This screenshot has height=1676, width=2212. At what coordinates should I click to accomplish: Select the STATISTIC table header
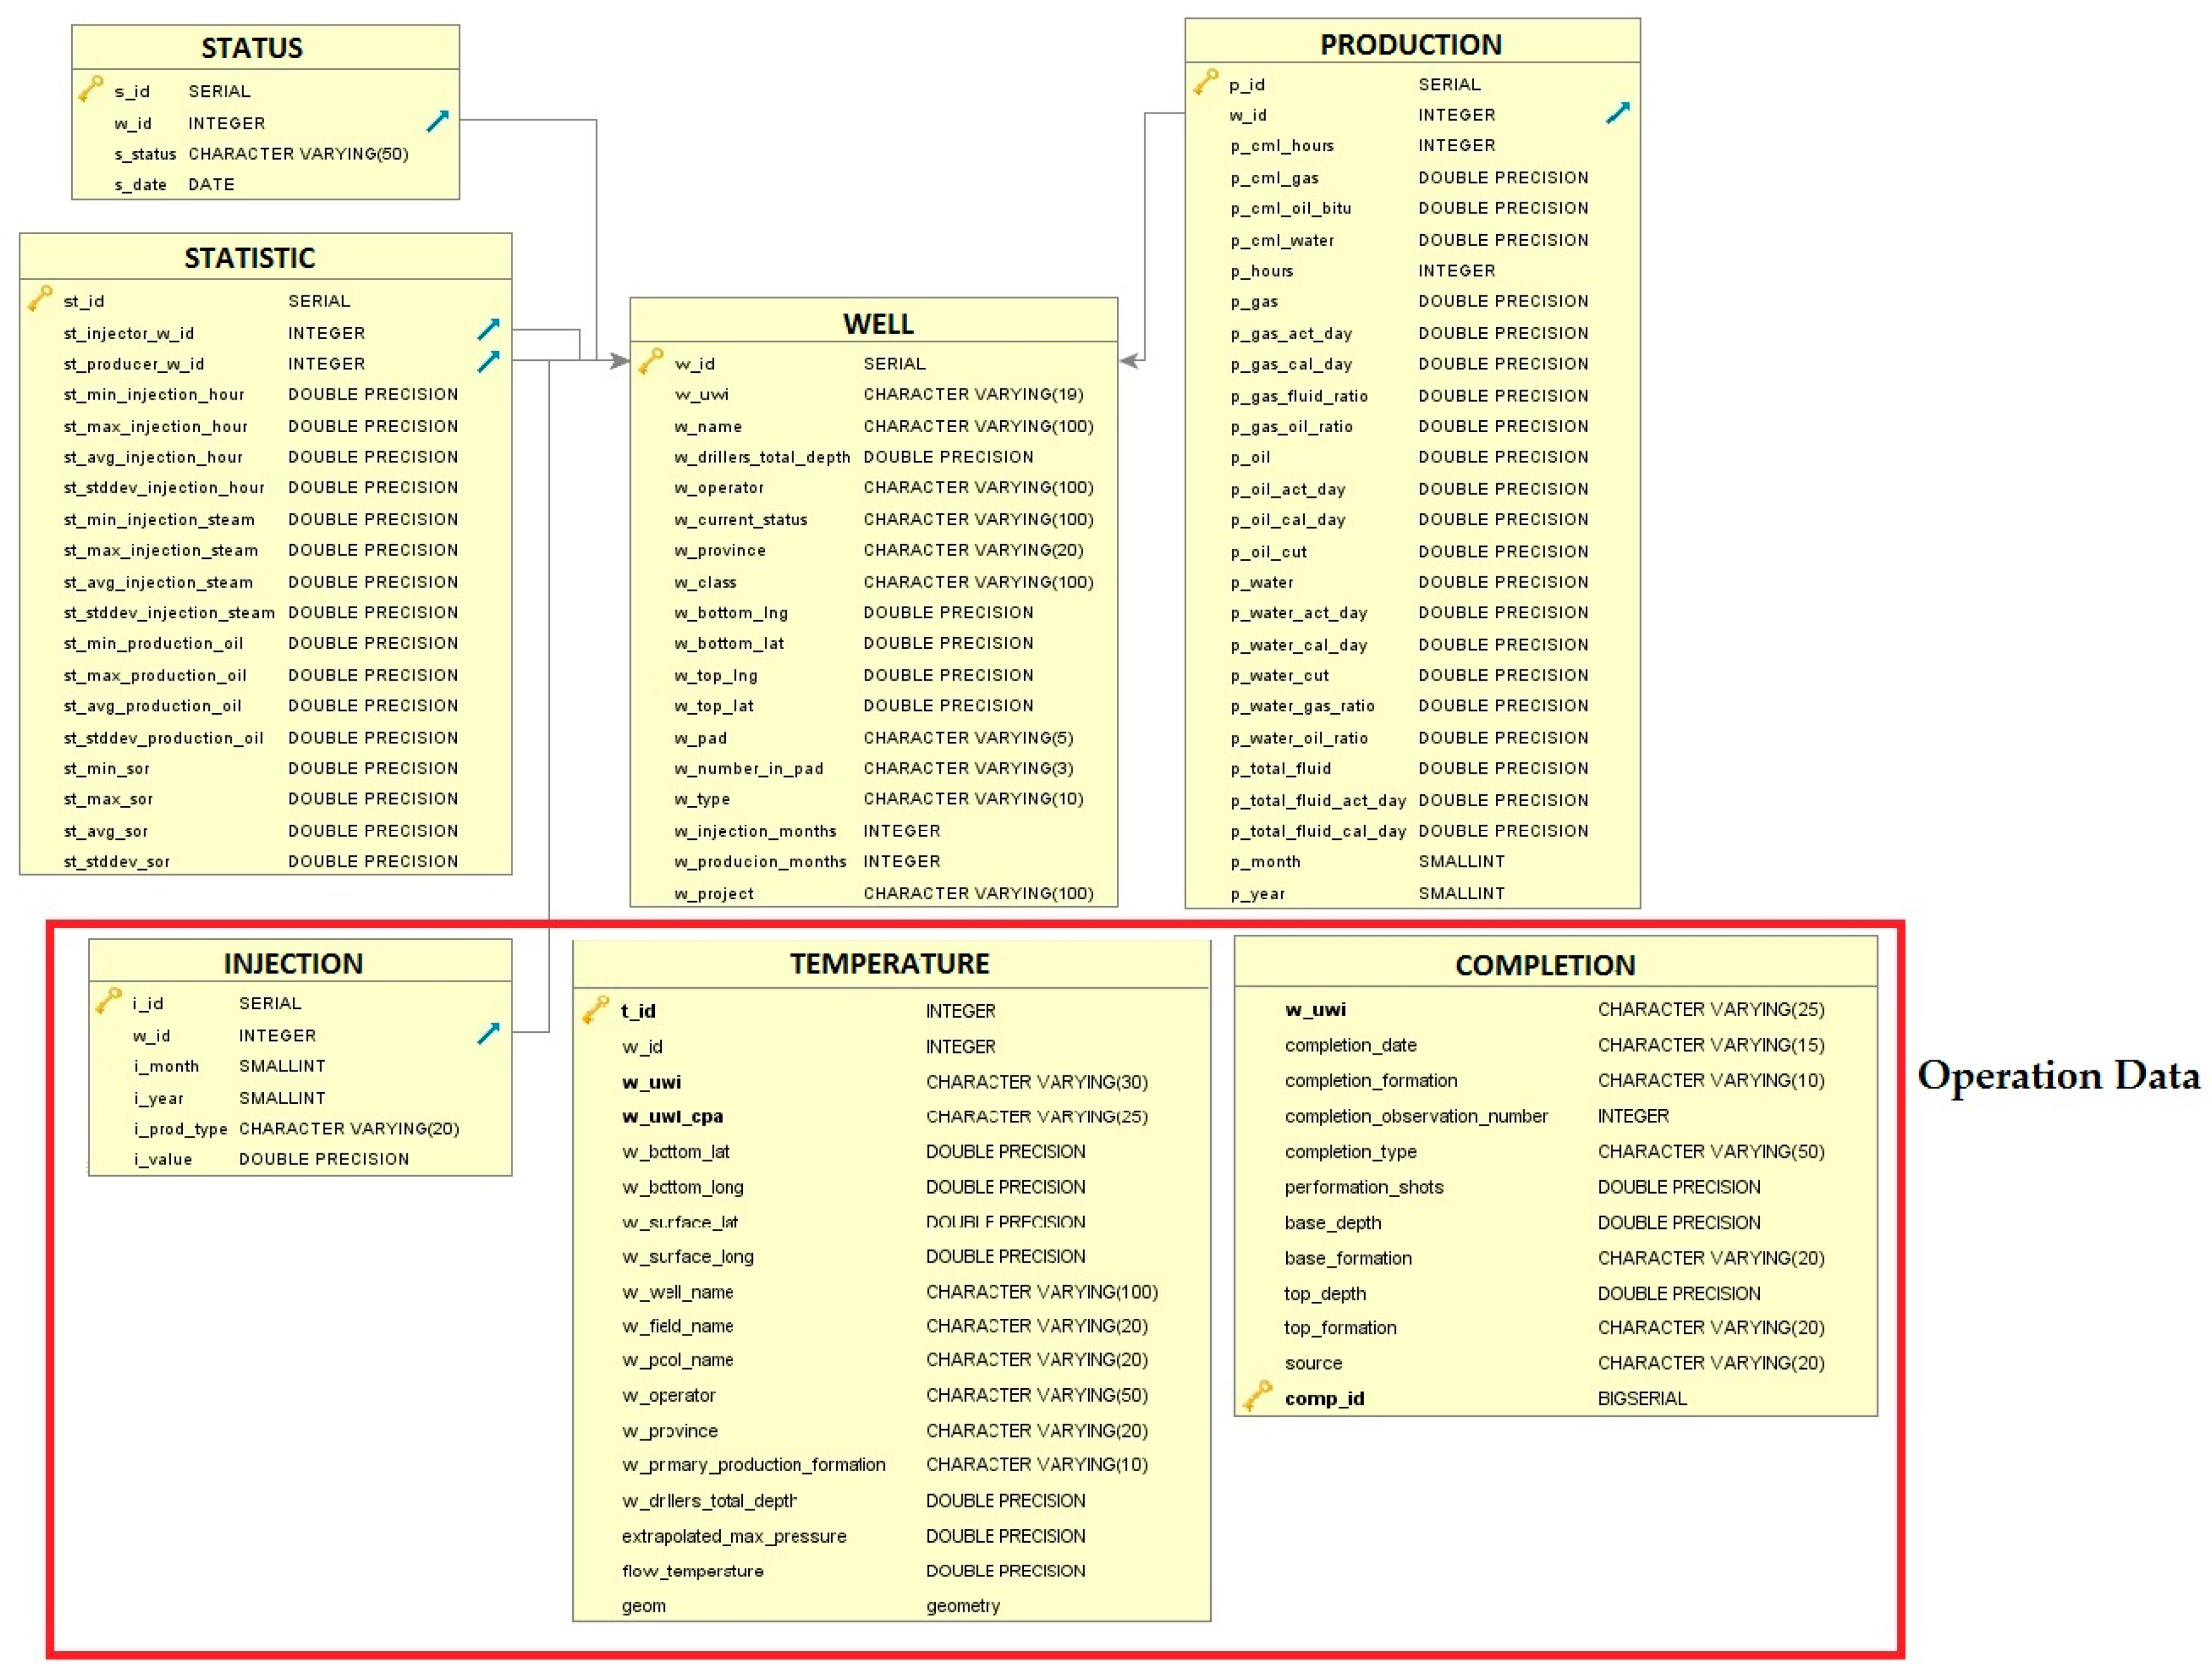pos(250,258)
